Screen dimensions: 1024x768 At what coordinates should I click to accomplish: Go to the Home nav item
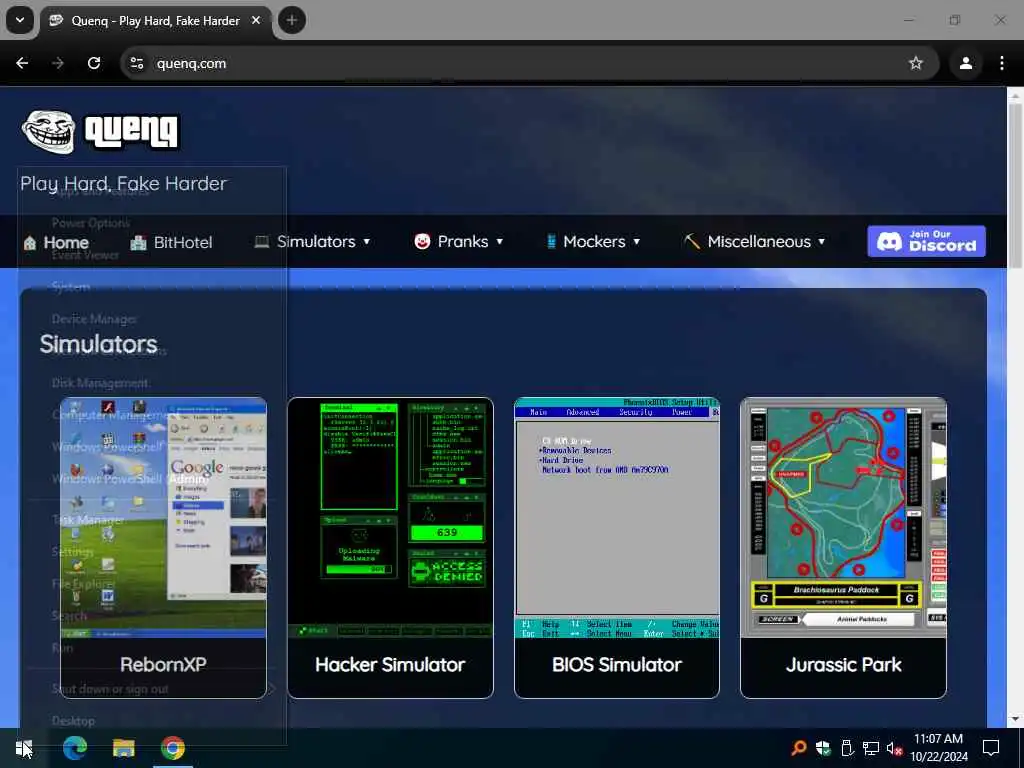(56, 242)
